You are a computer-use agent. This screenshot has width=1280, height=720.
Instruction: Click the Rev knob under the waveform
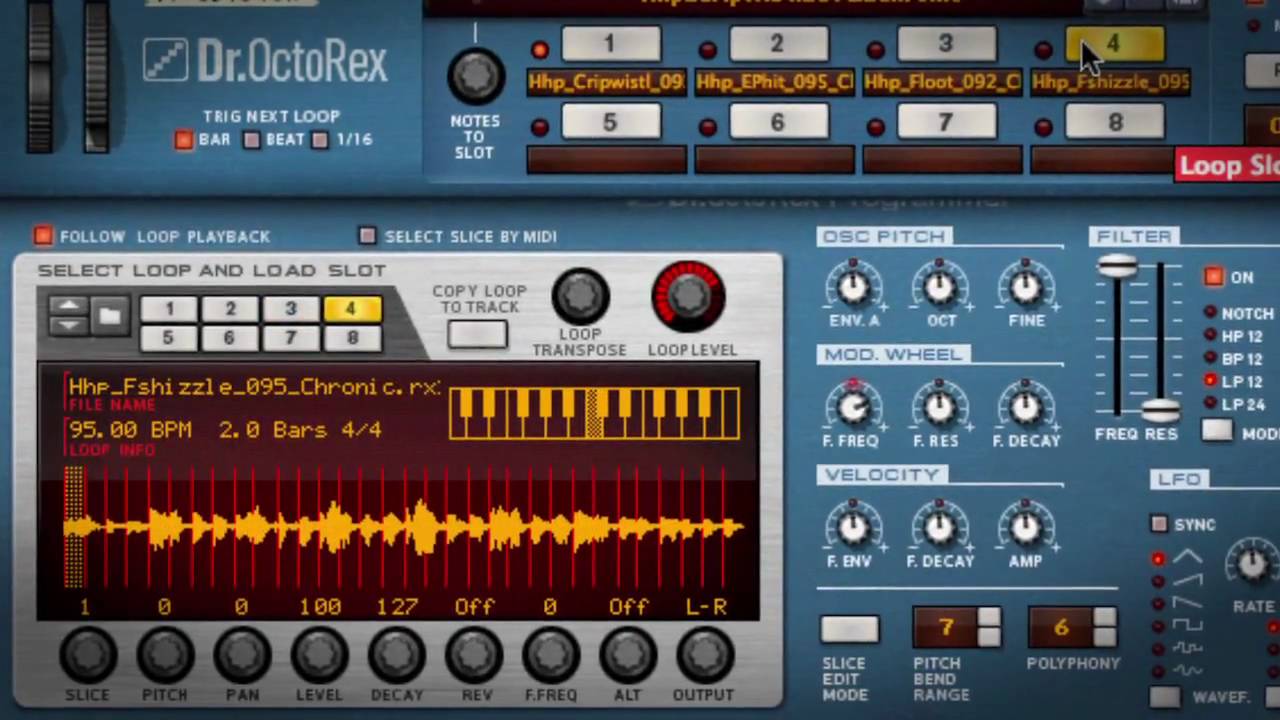[473, 655]
